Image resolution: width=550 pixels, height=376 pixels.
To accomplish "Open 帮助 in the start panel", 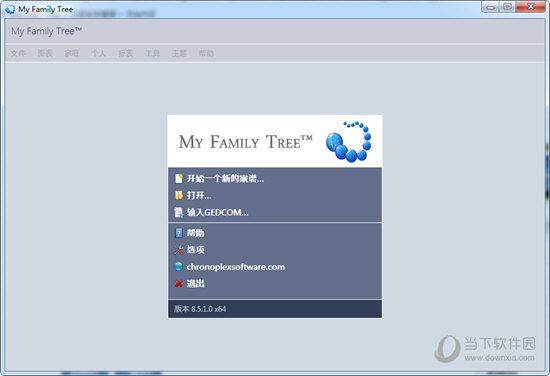I will 189,233.
